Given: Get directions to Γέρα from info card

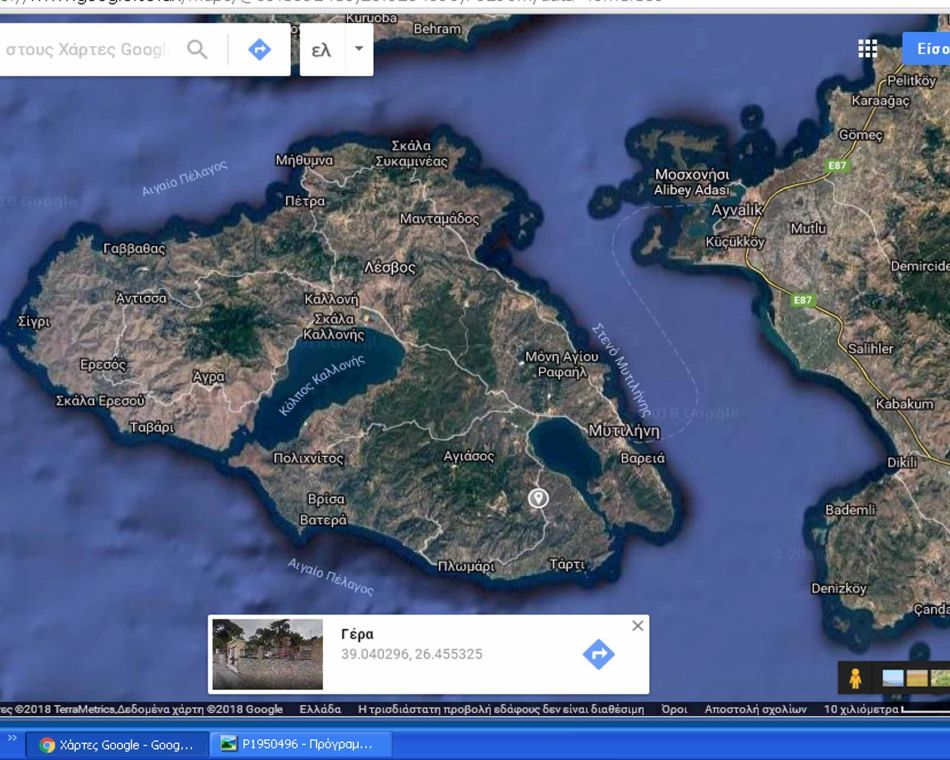Looking at the screenshot, I should pyautogui.click(x=598, y=654).
